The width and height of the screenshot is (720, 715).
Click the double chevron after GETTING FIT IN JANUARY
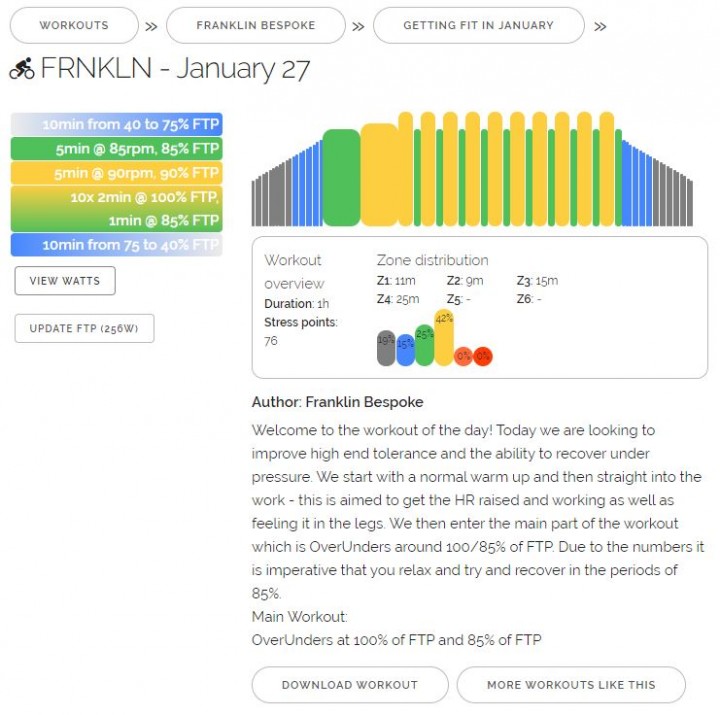point(600,27)
